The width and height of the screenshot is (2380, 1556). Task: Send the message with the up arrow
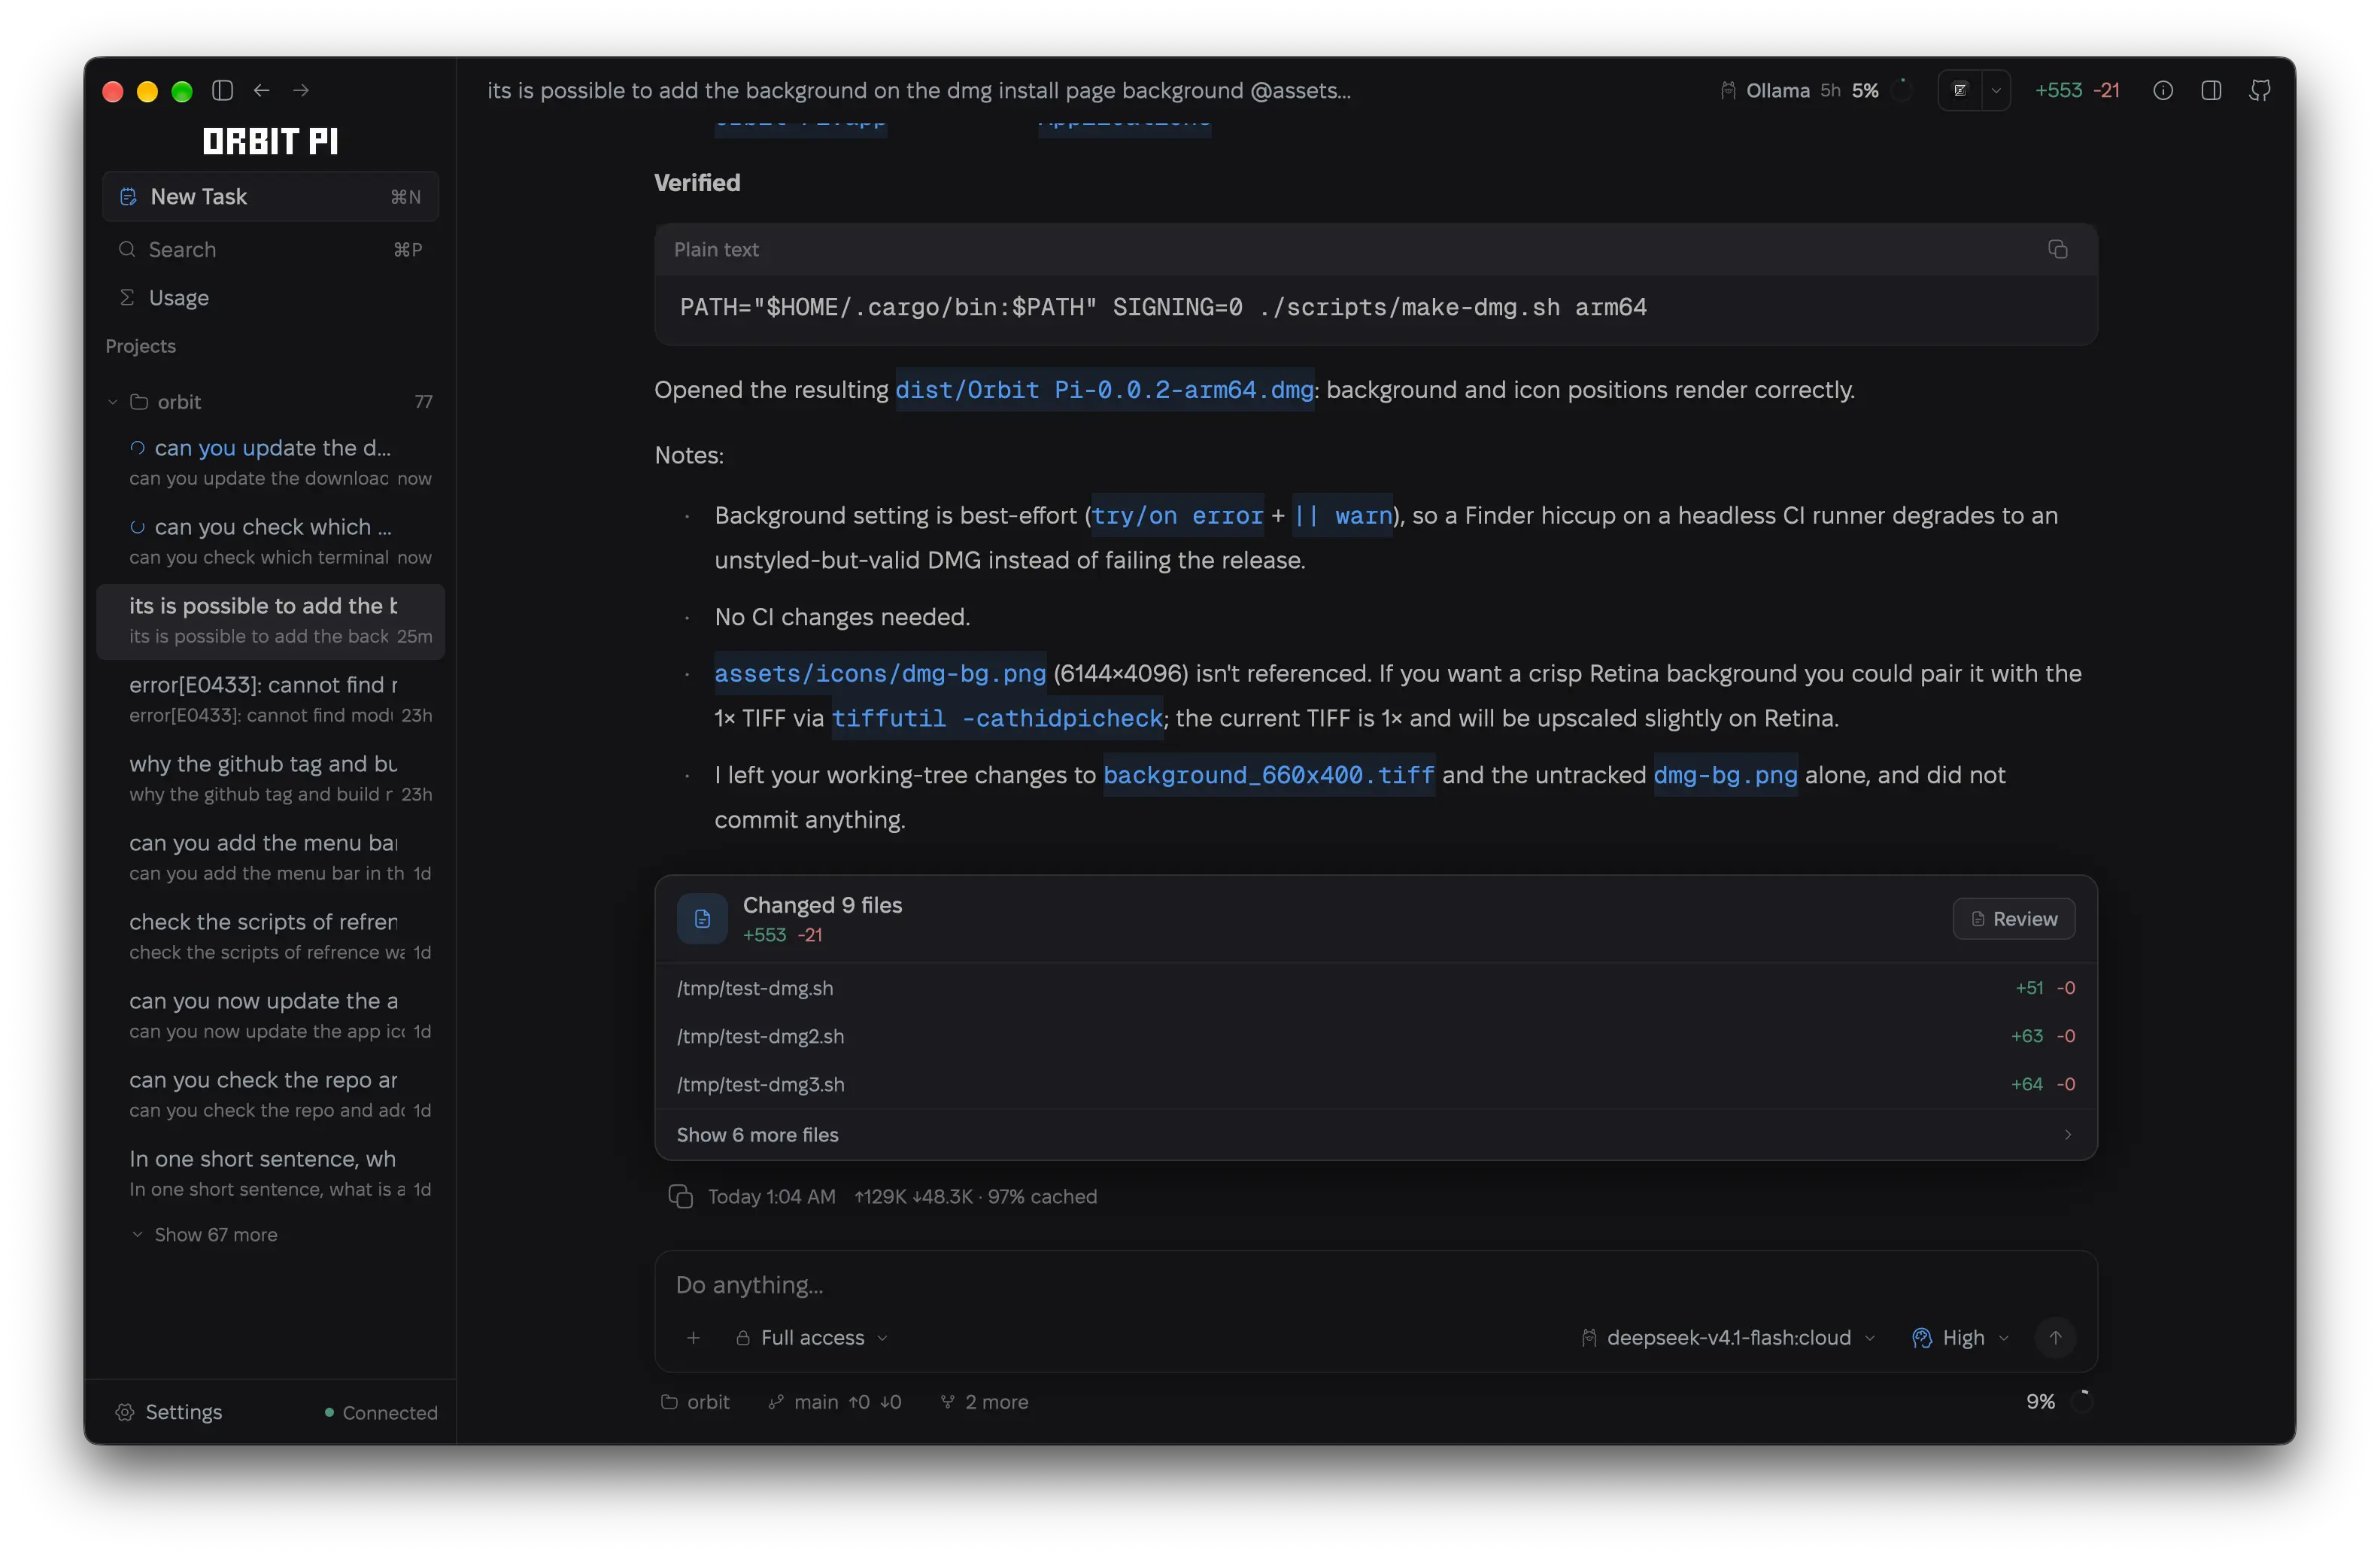[2055, 1338]
